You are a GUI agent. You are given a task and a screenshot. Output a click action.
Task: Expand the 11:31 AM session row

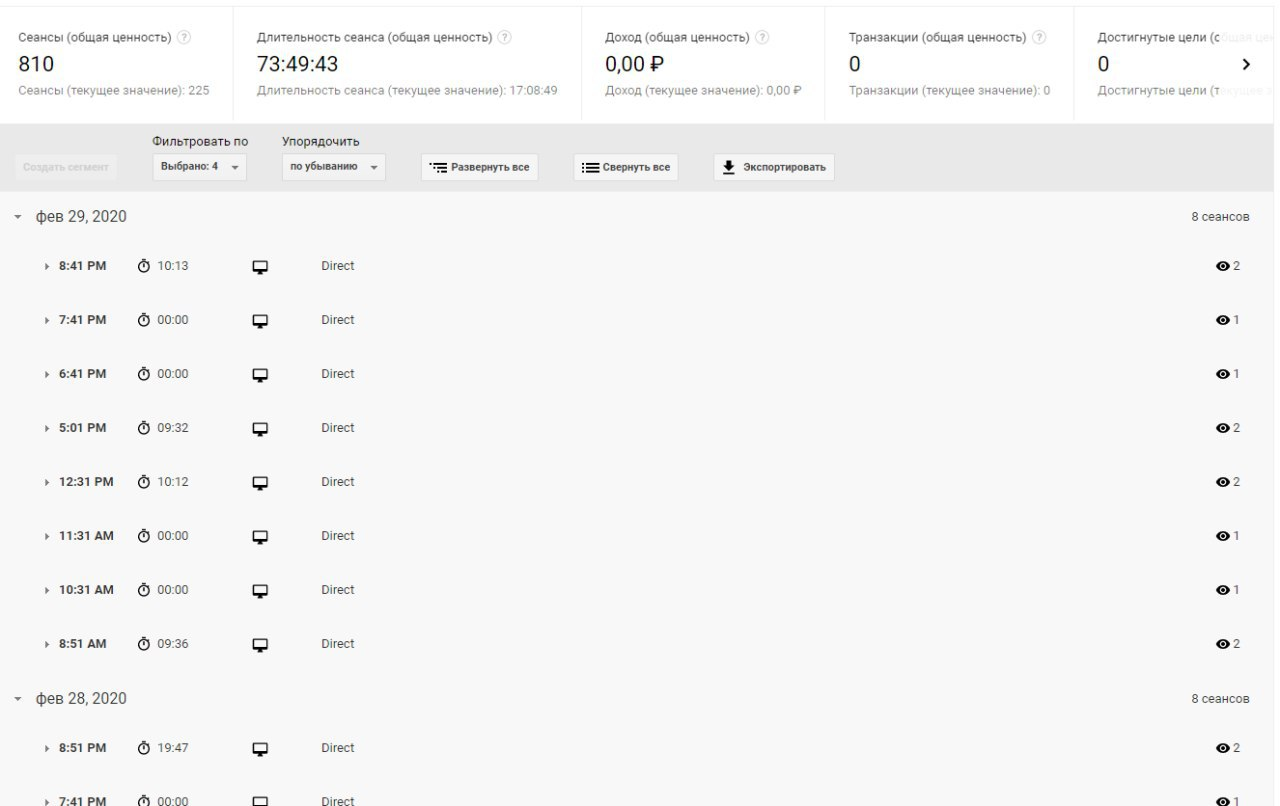pos(47,536)
